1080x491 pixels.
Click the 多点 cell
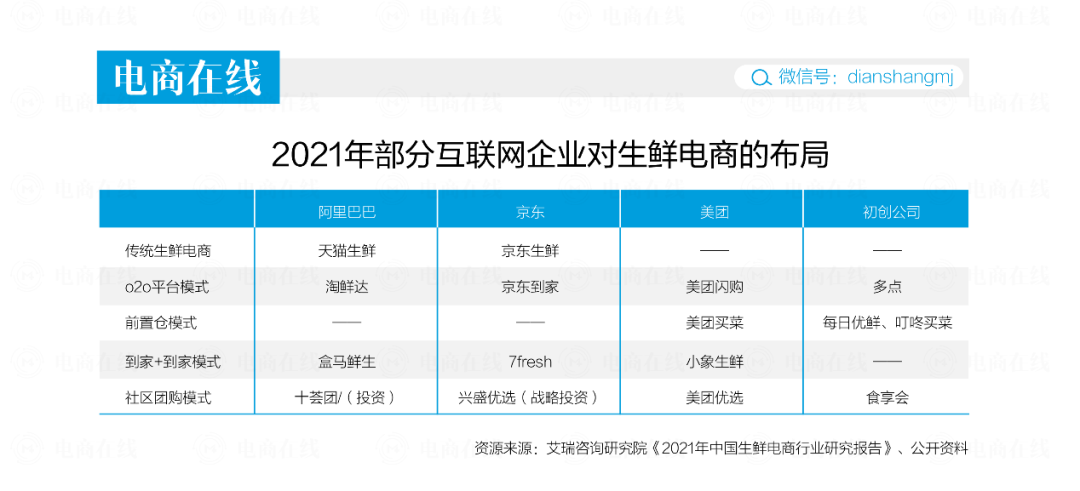[x=887, y=287]
